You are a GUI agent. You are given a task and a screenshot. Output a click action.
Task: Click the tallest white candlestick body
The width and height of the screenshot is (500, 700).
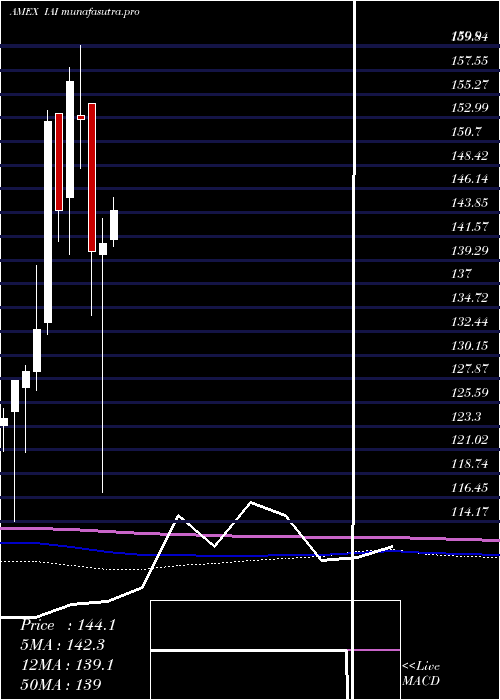point(48,222)
